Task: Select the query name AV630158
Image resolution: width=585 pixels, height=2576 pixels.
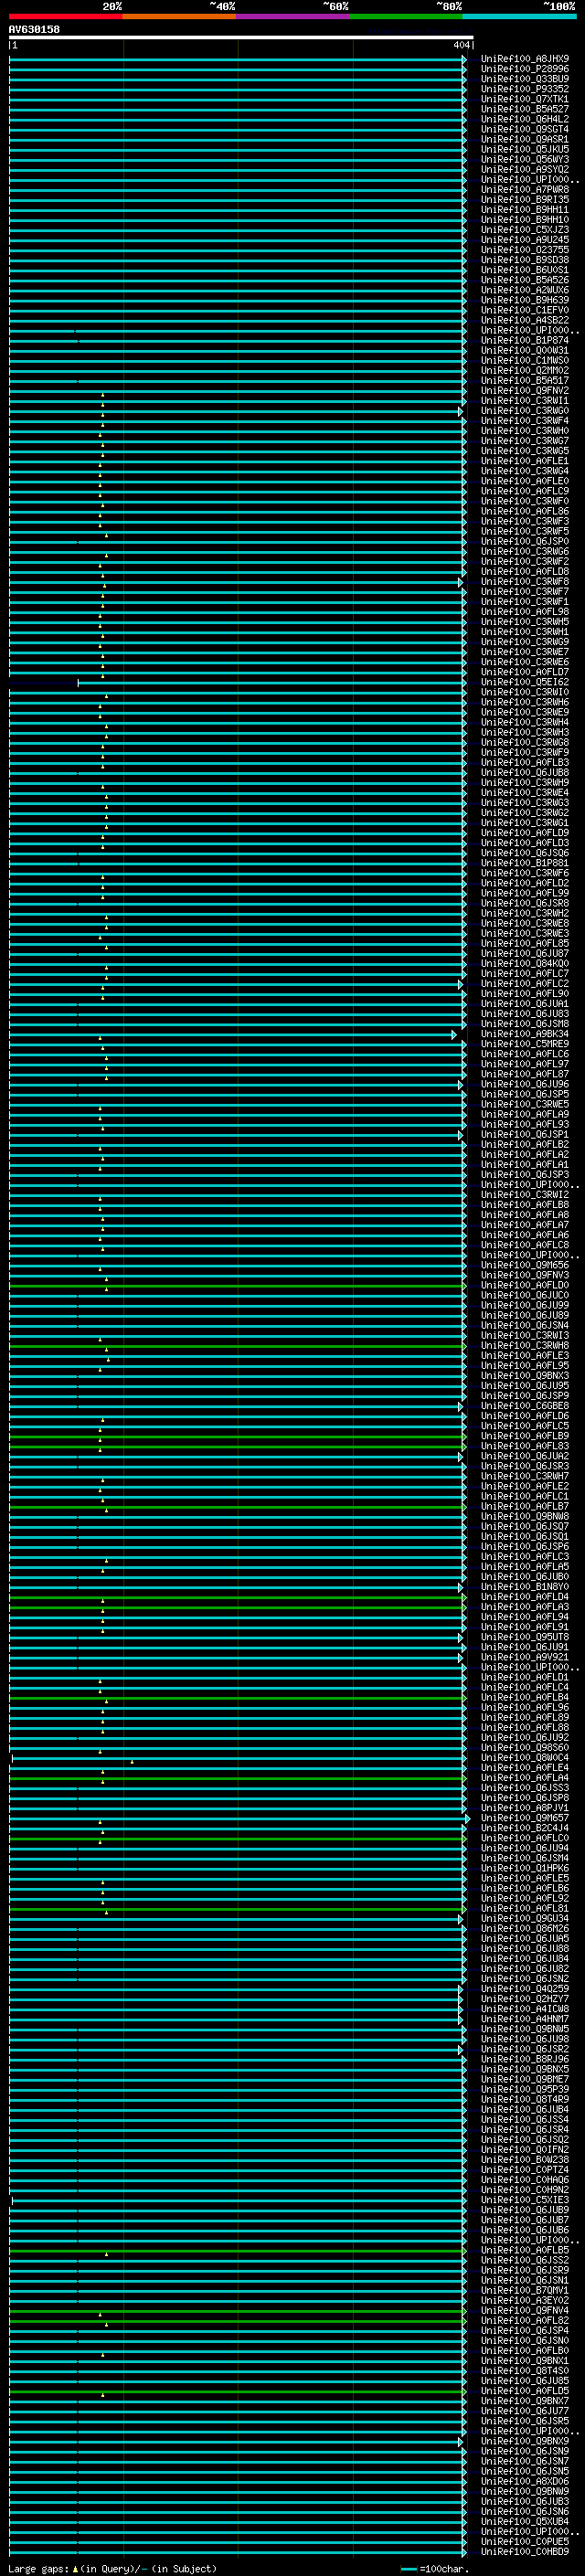Action: [34, 29]
